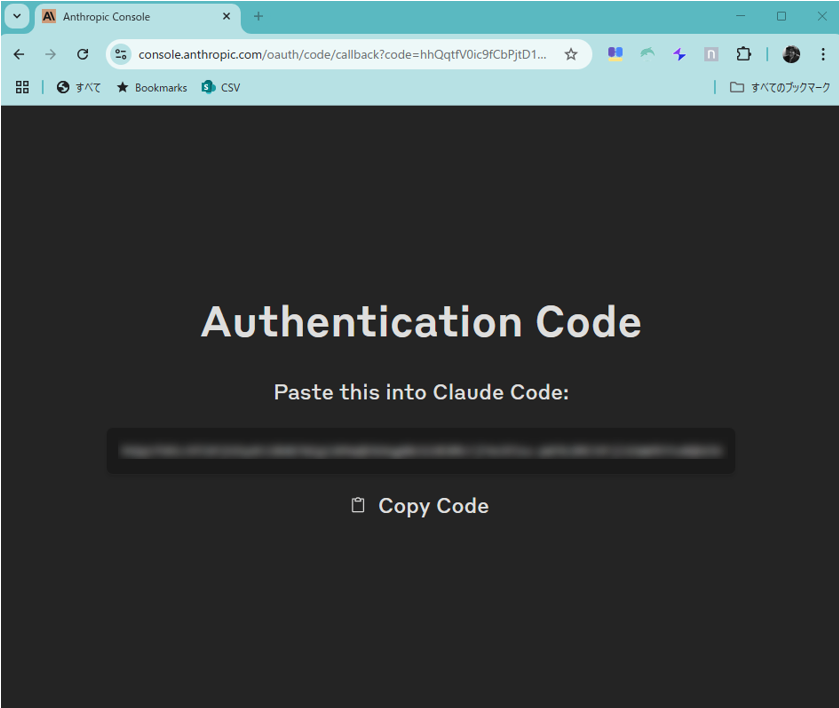Open the apps grid shortcut
Image resolution: width=839 pixels, height=708 pixels.
pos(22,87)
